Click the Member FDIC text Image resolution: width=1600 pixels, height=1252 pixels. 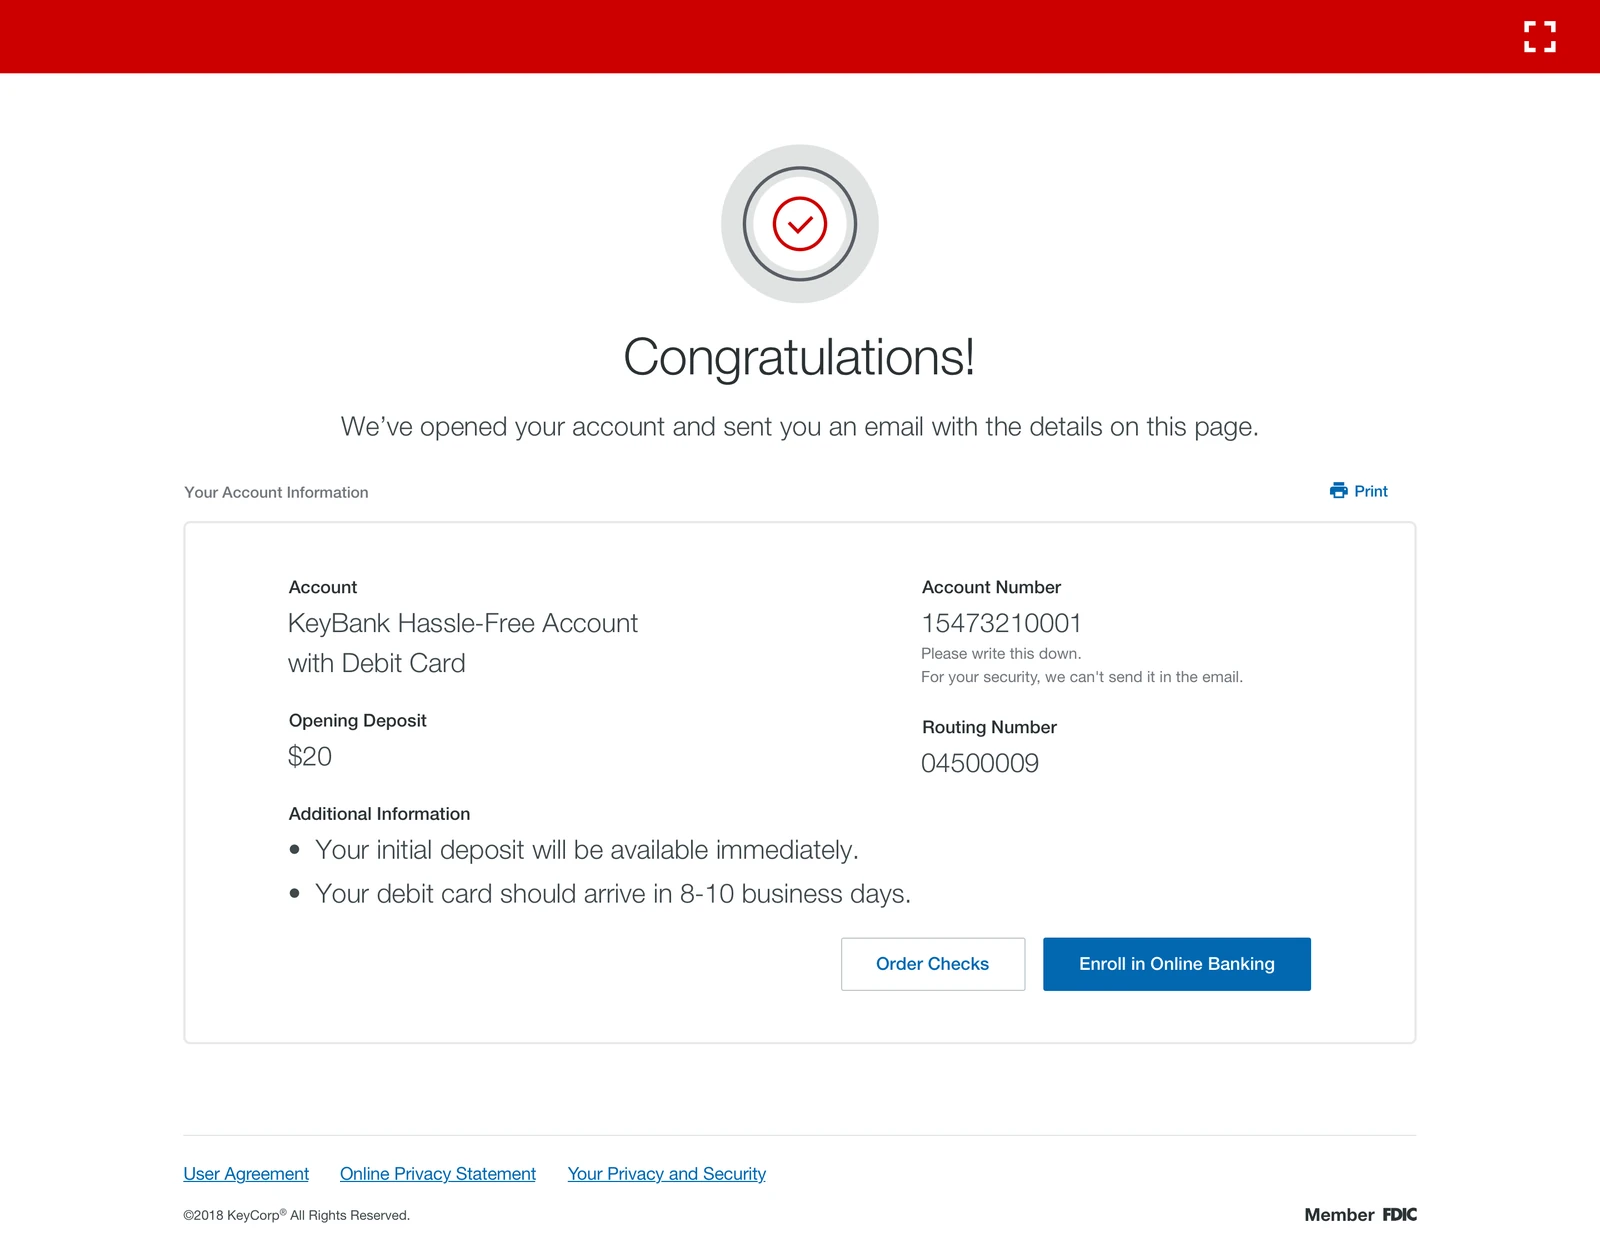(1360, 1215)
